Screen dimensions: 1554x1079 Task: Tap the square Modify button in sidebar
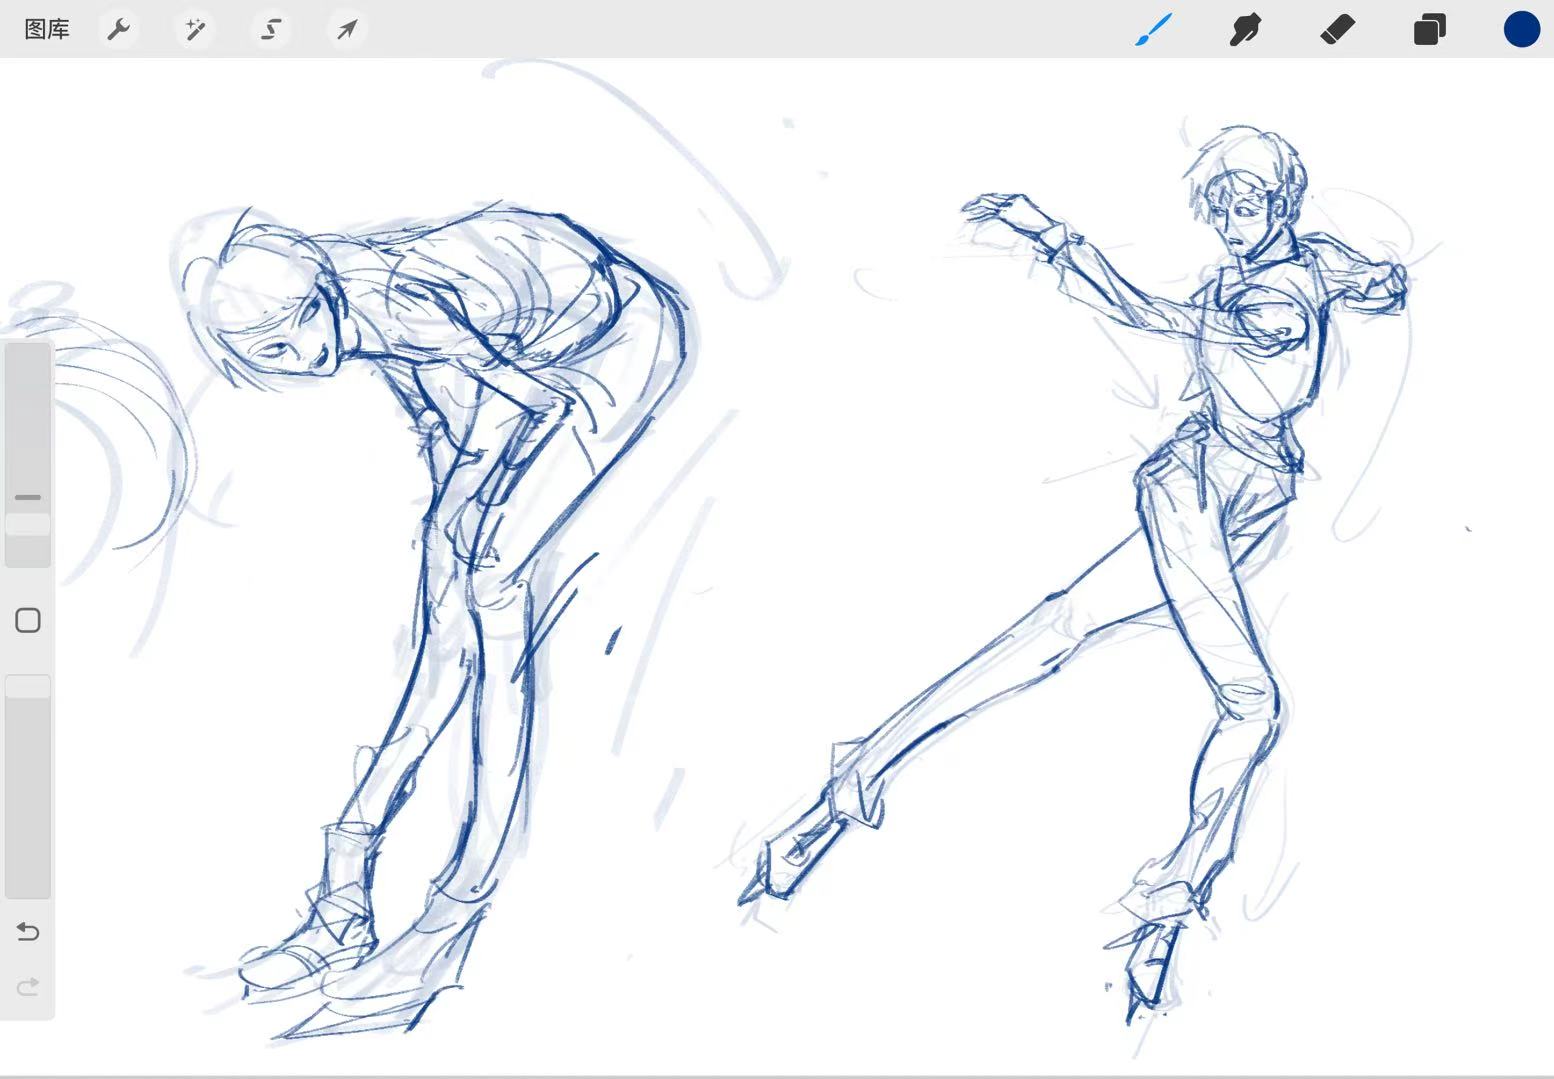coord(28,621)
